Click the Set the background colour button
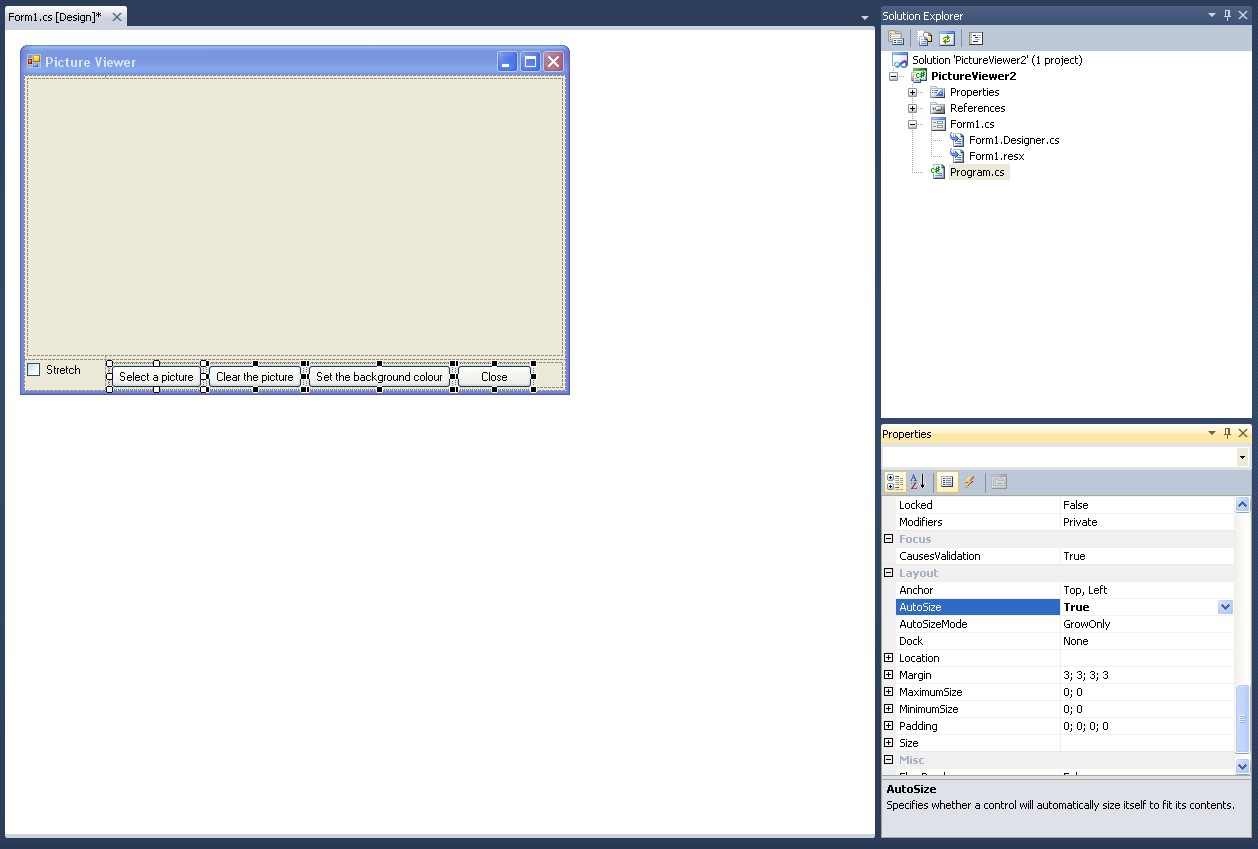The height and width of the screenshot is (849, 1258). pos(379,377)
